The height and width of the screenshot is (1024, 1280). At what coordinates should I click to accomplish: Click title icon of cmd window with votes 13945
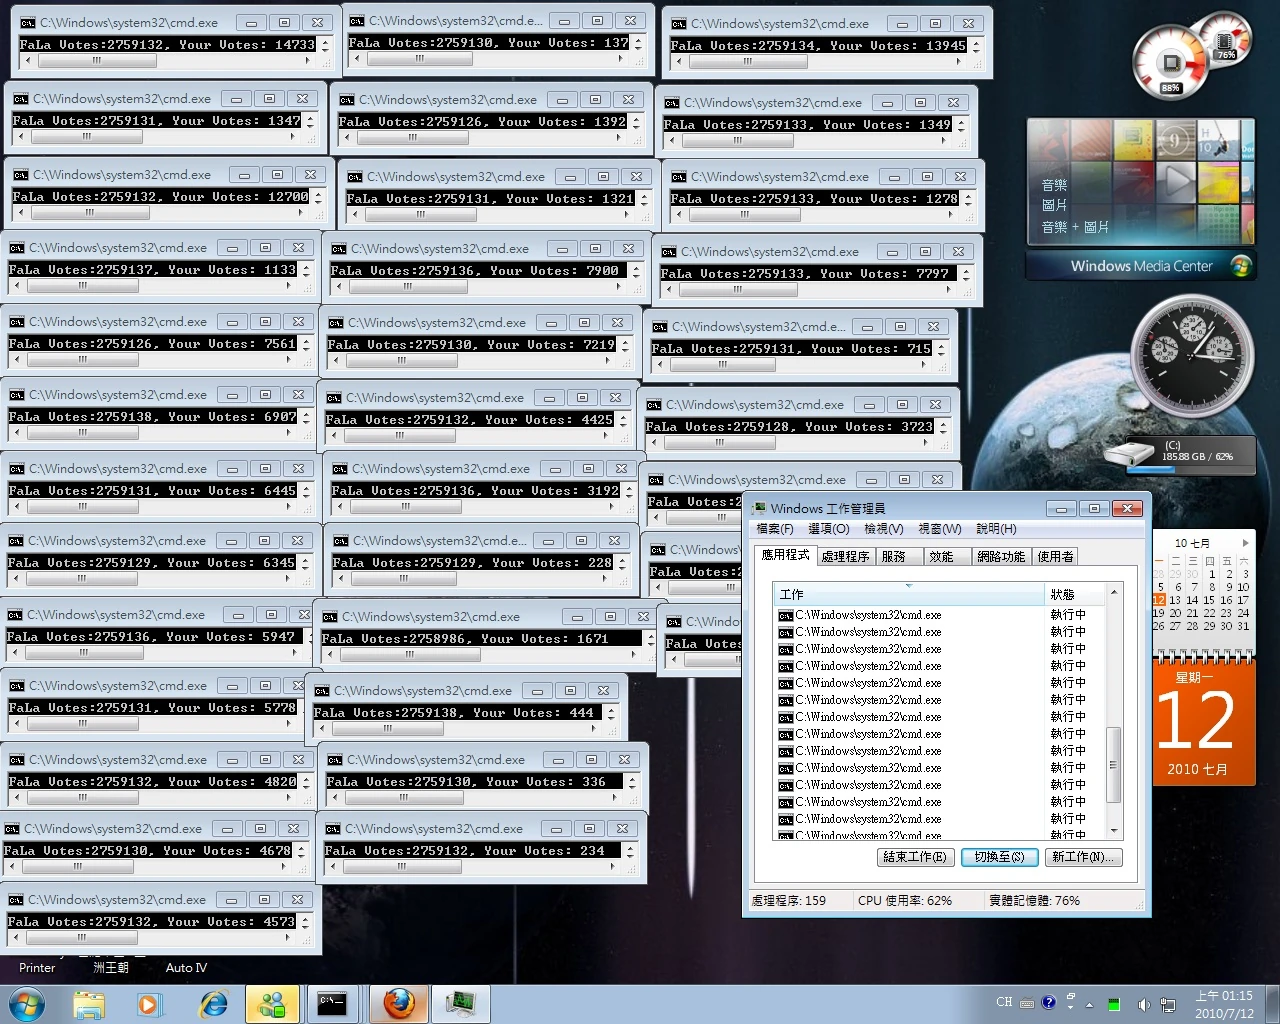coord(678,23)
